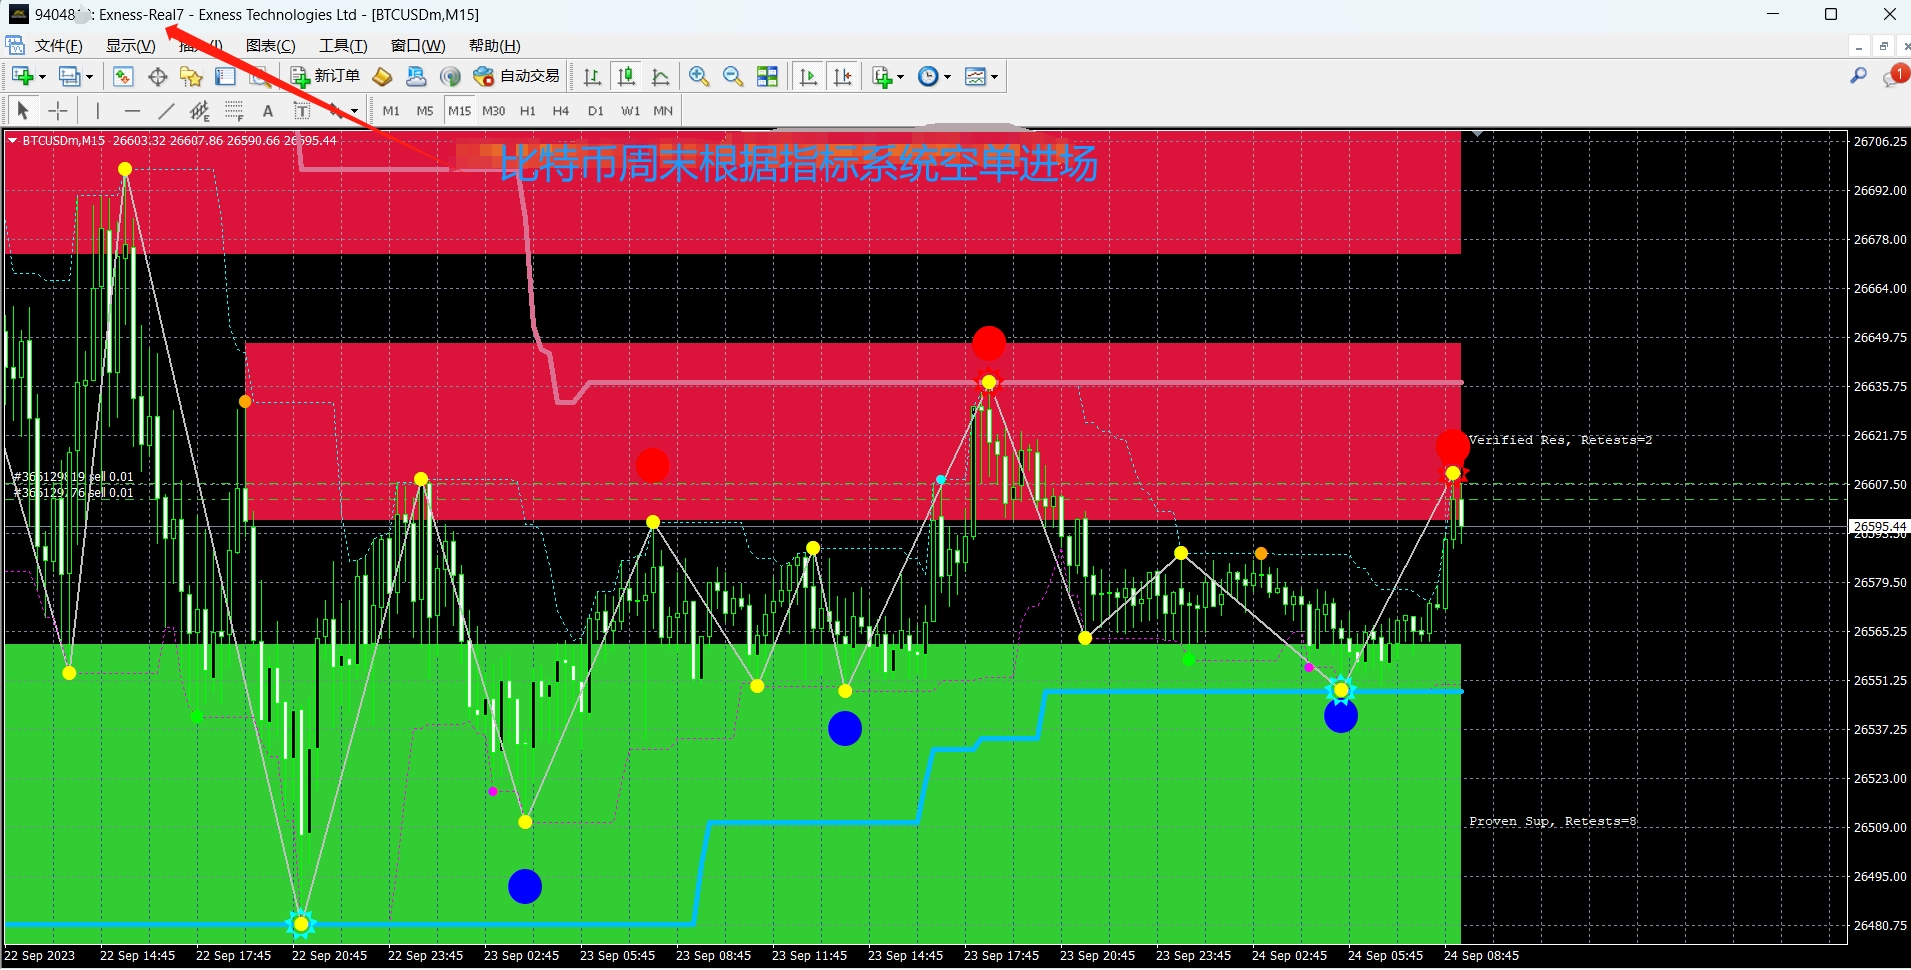Switch to the H4 timeframe

(x=561, y=111)
